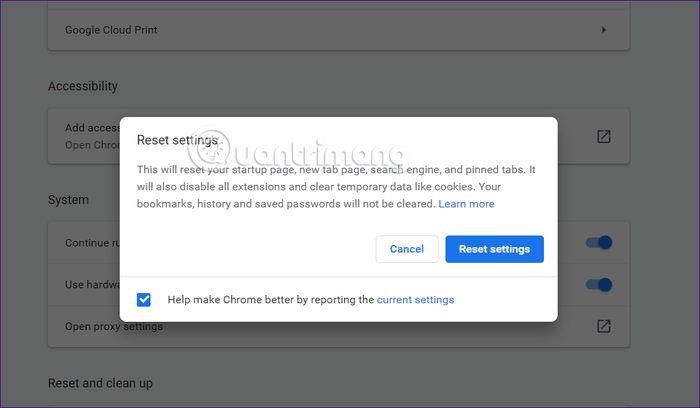
Task: Toggle the Continue running background apps switch
Action: pos(599,243)
